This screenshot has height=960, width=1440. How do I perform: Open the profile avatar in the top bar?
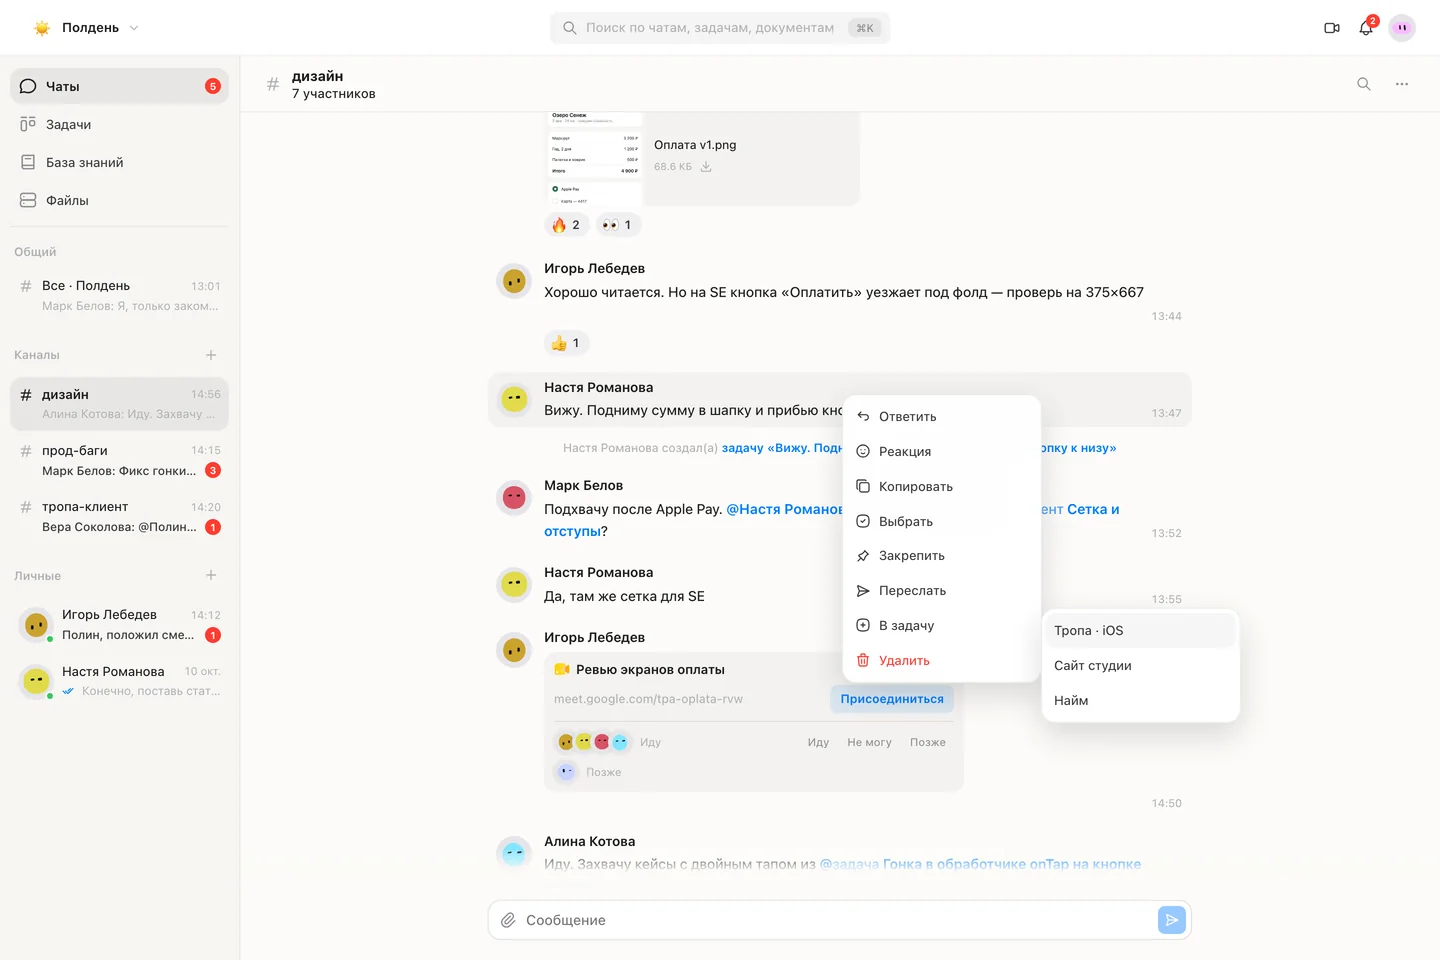(x=1402, y=28)
